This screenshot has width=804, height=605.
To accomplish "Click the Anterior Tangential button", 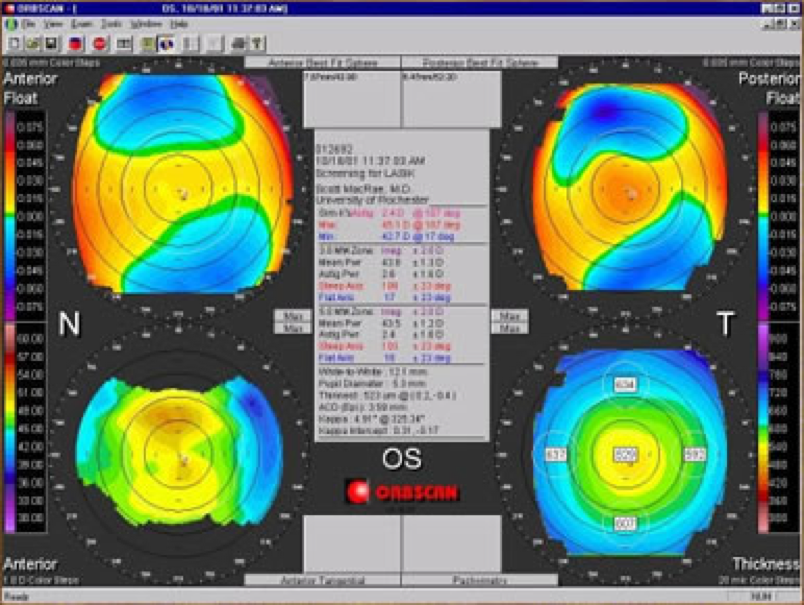I will (x=323, y=580).
